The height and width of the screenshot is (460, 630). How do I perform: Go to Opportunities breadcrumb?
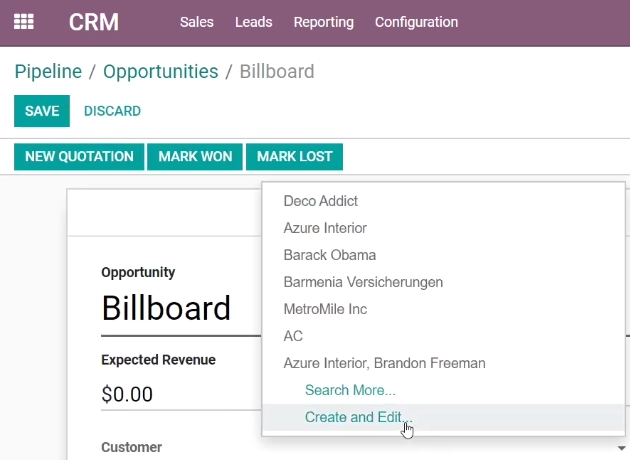click(x=161, y=72)
